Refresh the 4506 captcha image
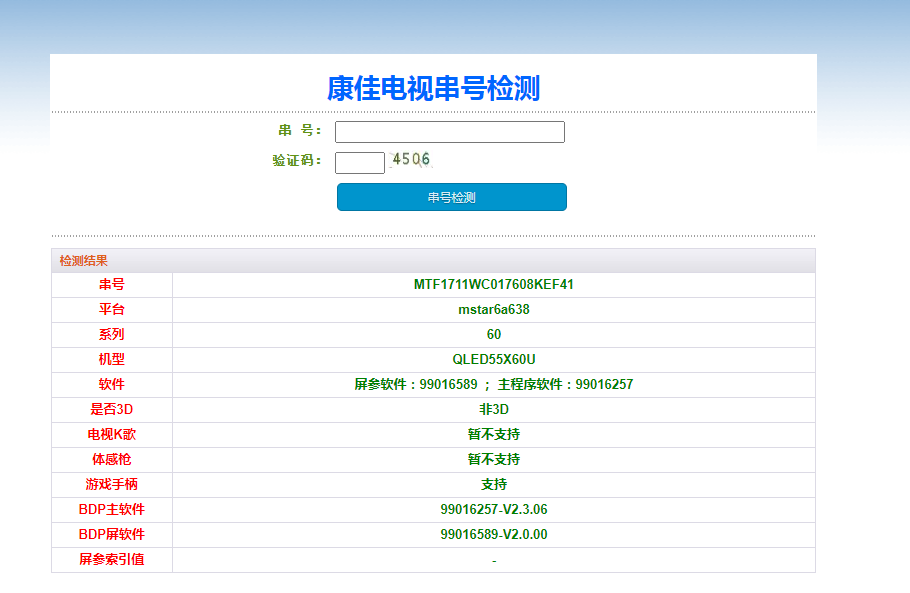910x593 pixels. (x=411, y=159)
